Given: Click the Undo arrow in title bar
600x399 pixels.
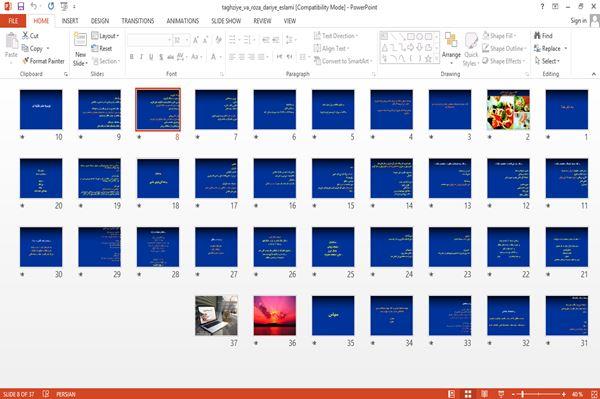Looking at the screenshot, I should [34, 6].
